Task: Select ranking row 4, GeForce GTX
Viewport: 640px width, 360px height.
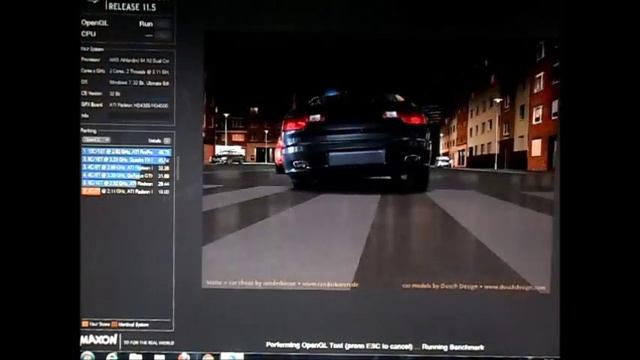Action: 127,176
